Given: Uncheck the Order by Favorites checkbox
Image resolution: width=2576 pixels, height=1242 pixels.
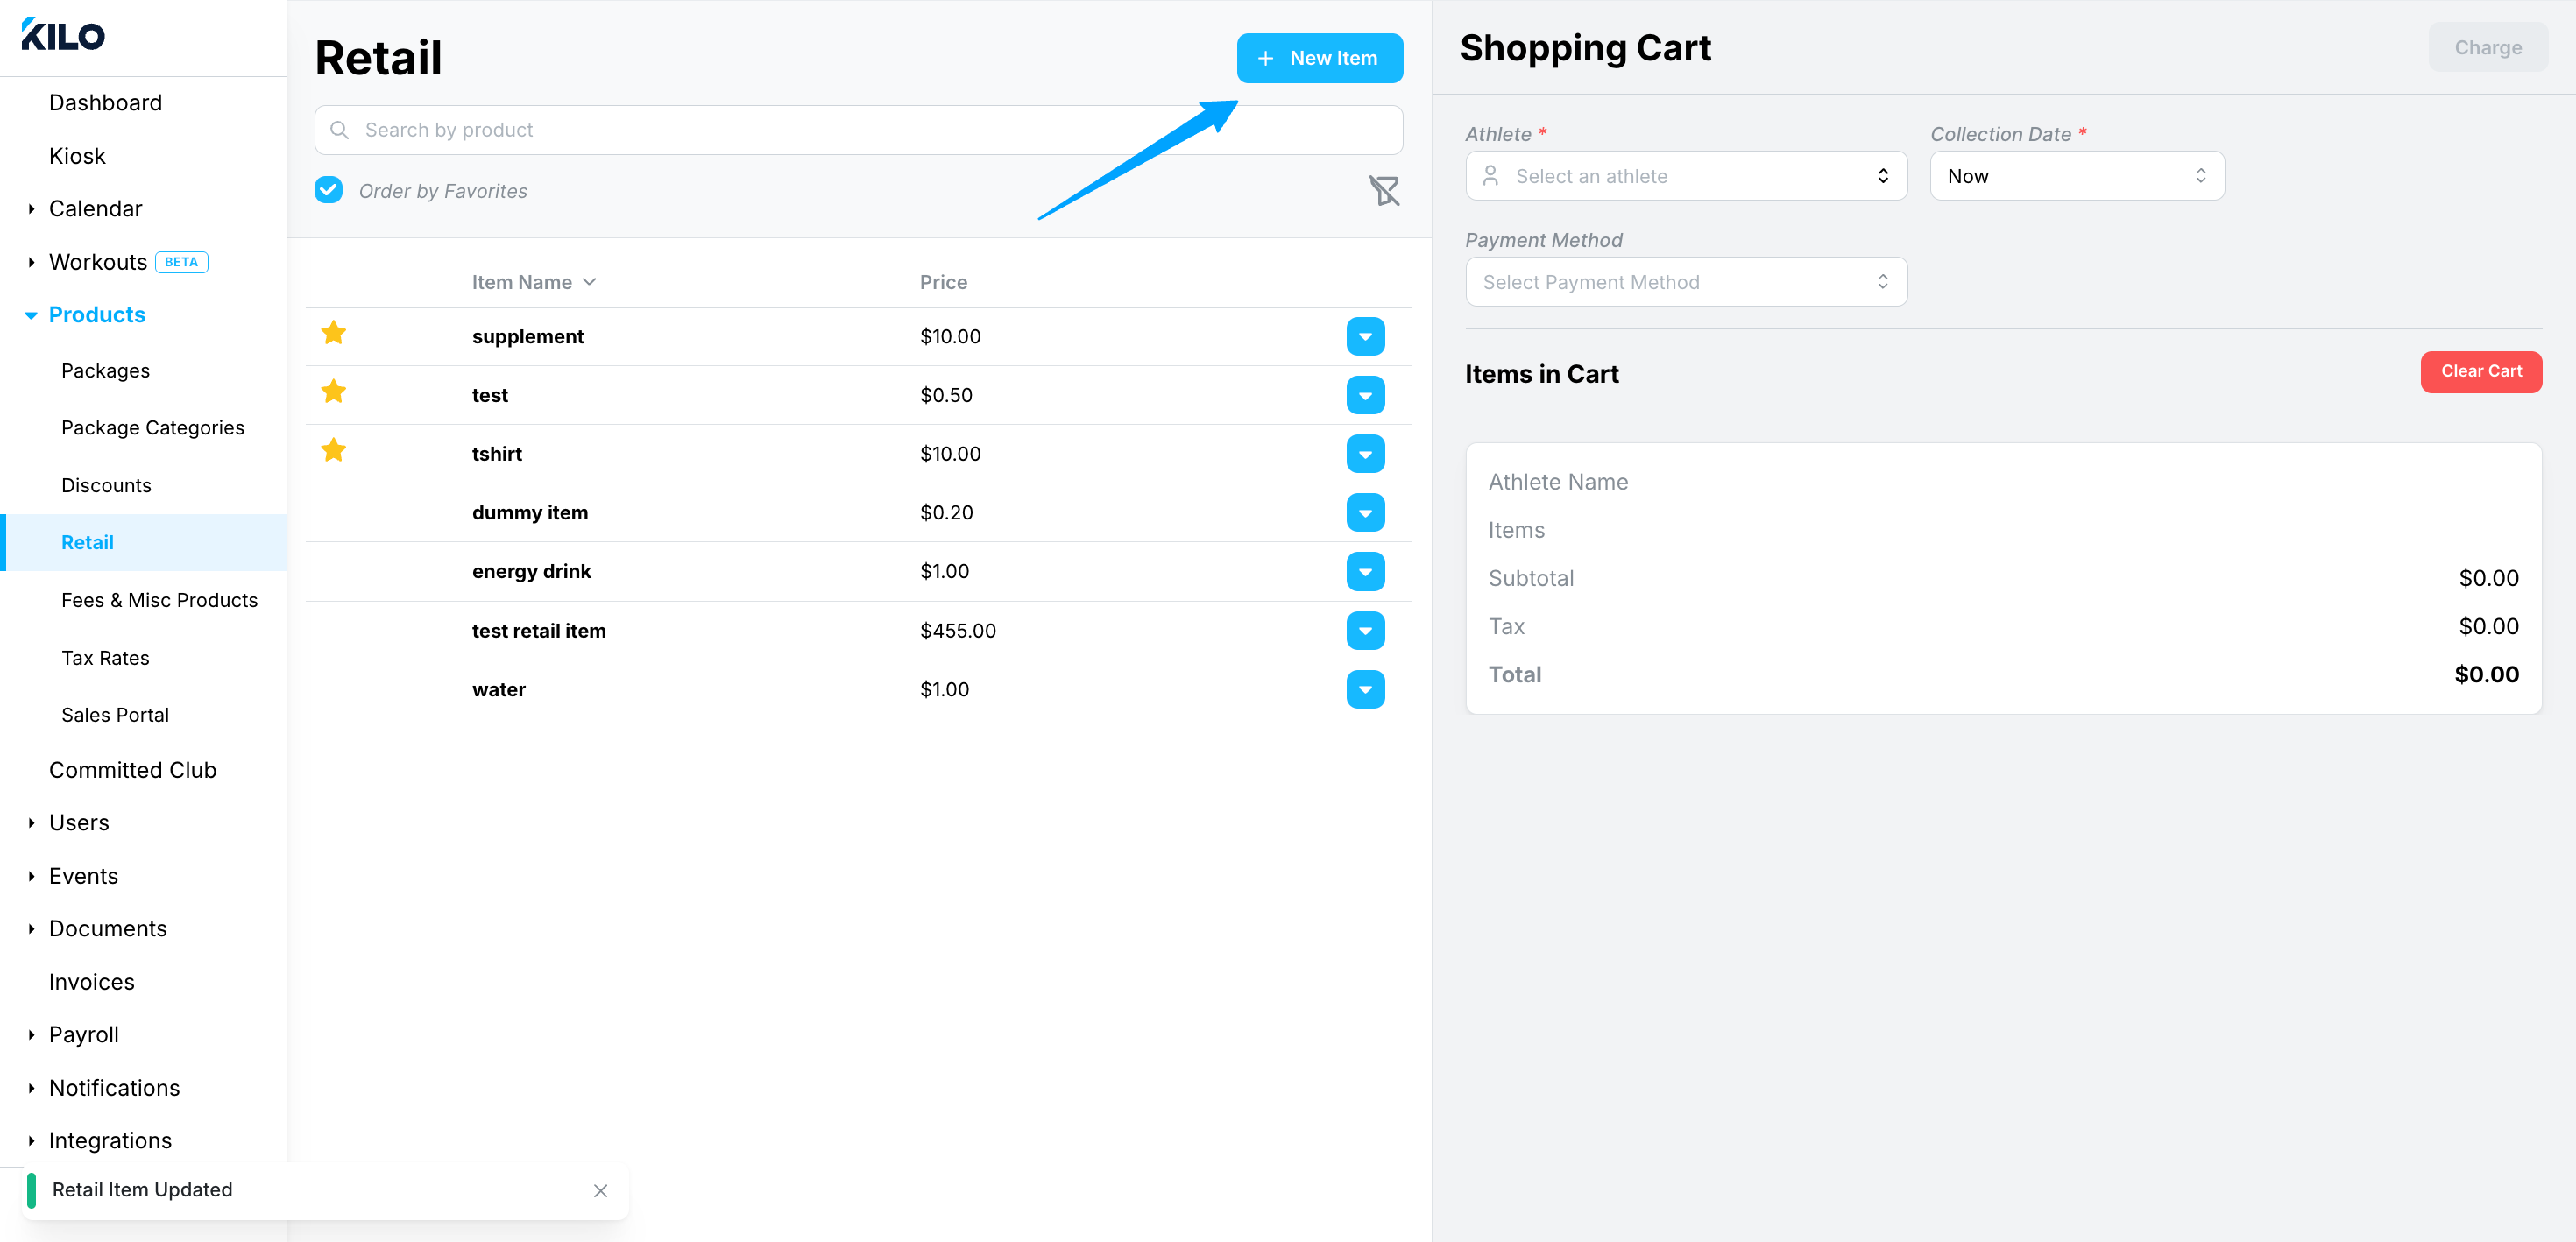Looking at the screenshot, I should point(328,190).
